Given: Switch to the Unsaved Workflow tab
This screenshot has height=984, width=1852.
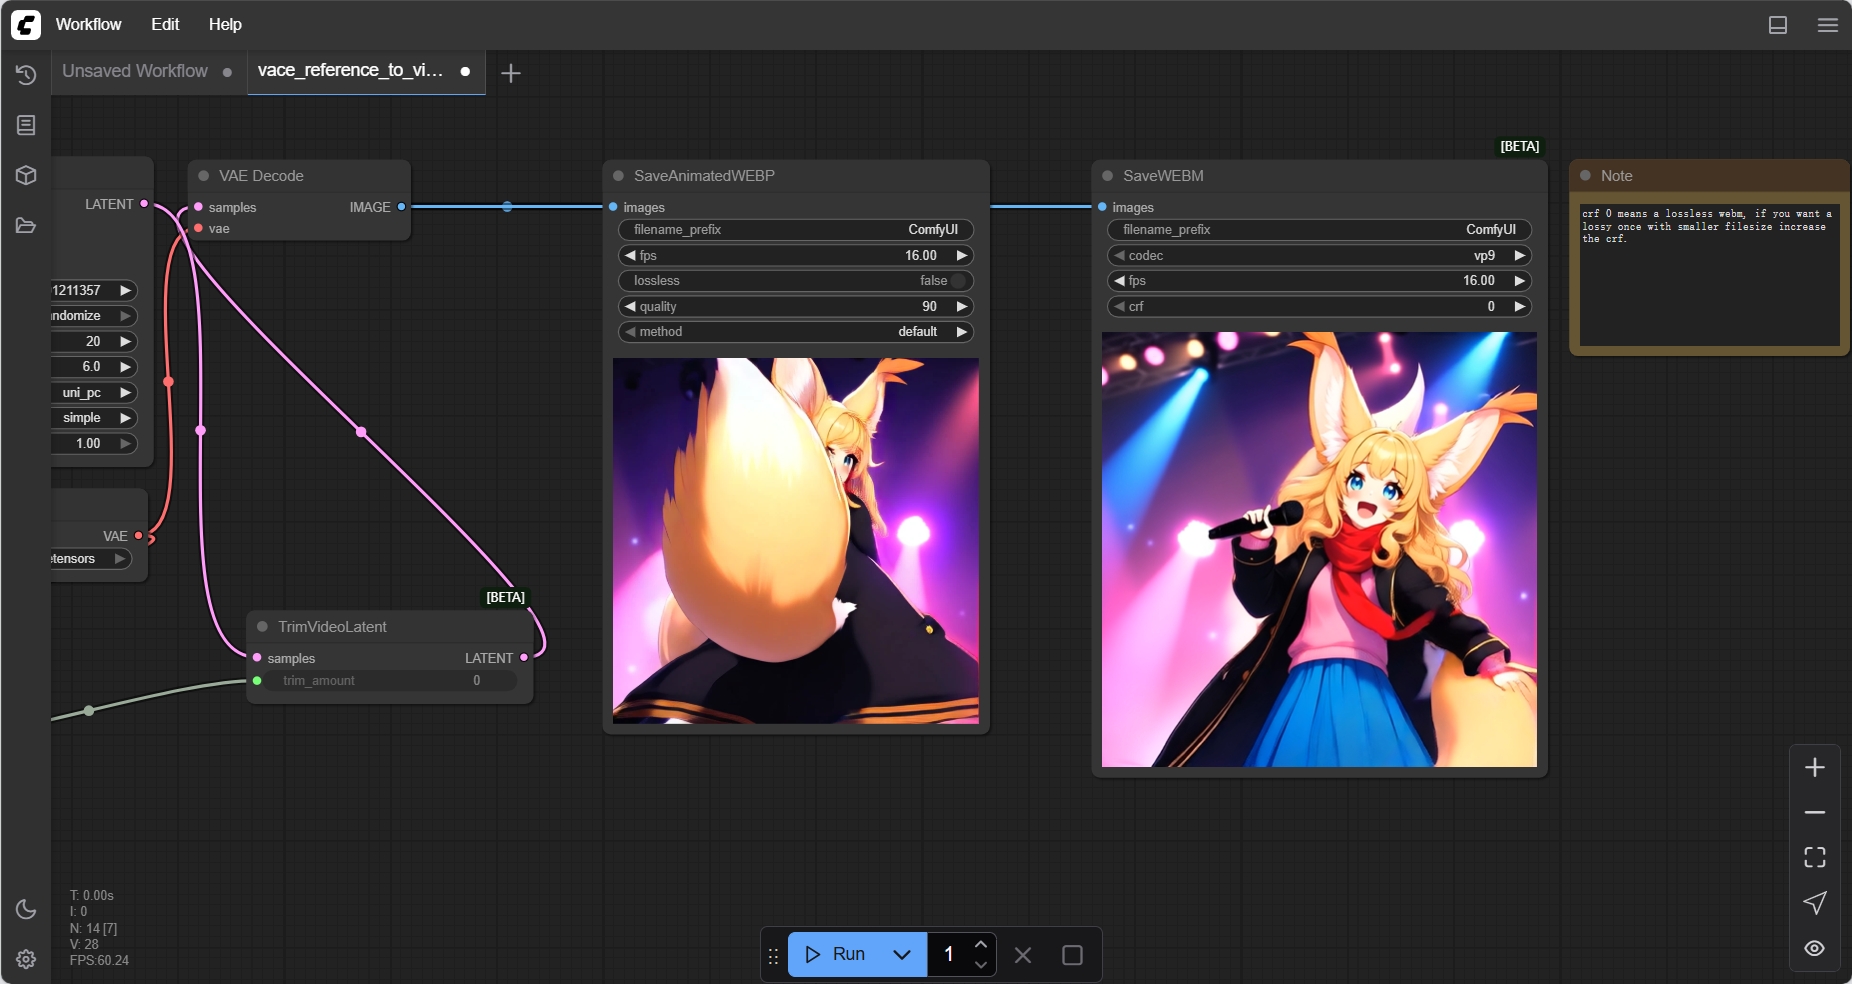Looking at the screenshot, I should click(135, 71).
